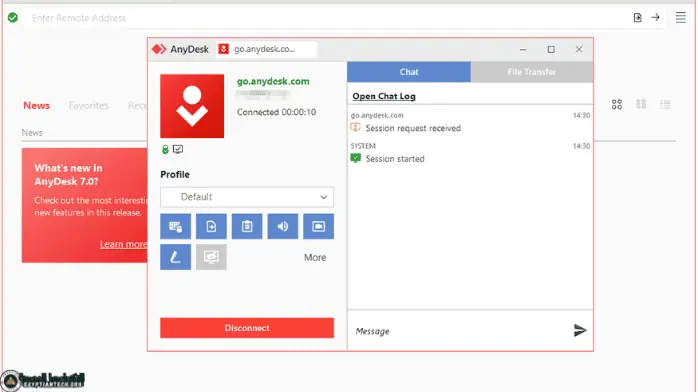Minimize the AnyDesk session window
Image resolution: width=698 pixels, height=392 pixels.
tap(523, 49)
